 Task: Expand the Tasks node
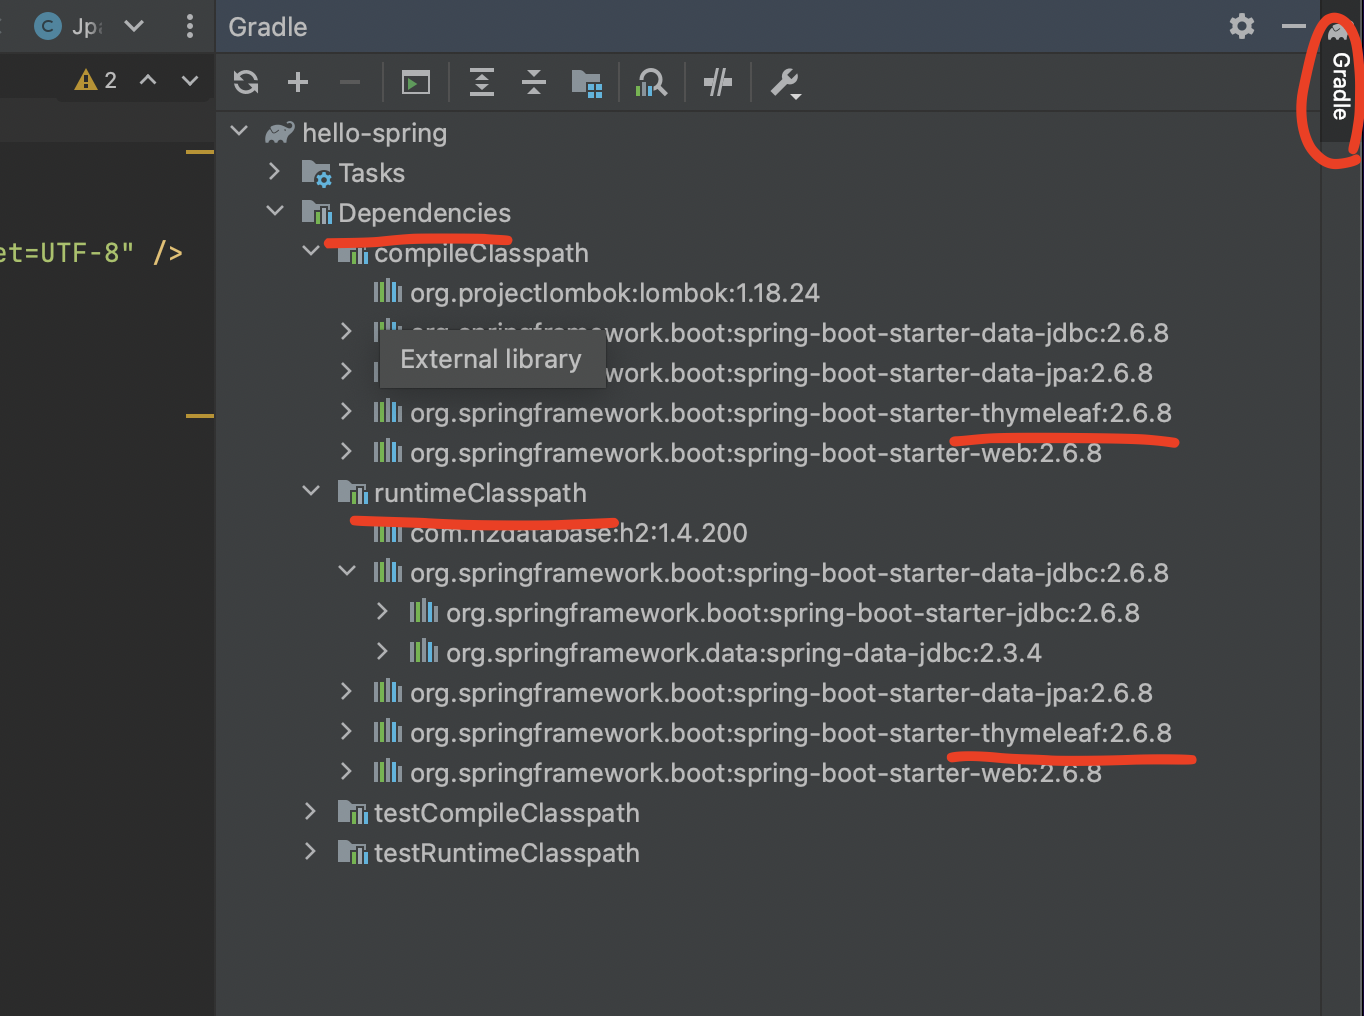click(x=275, y=172)
